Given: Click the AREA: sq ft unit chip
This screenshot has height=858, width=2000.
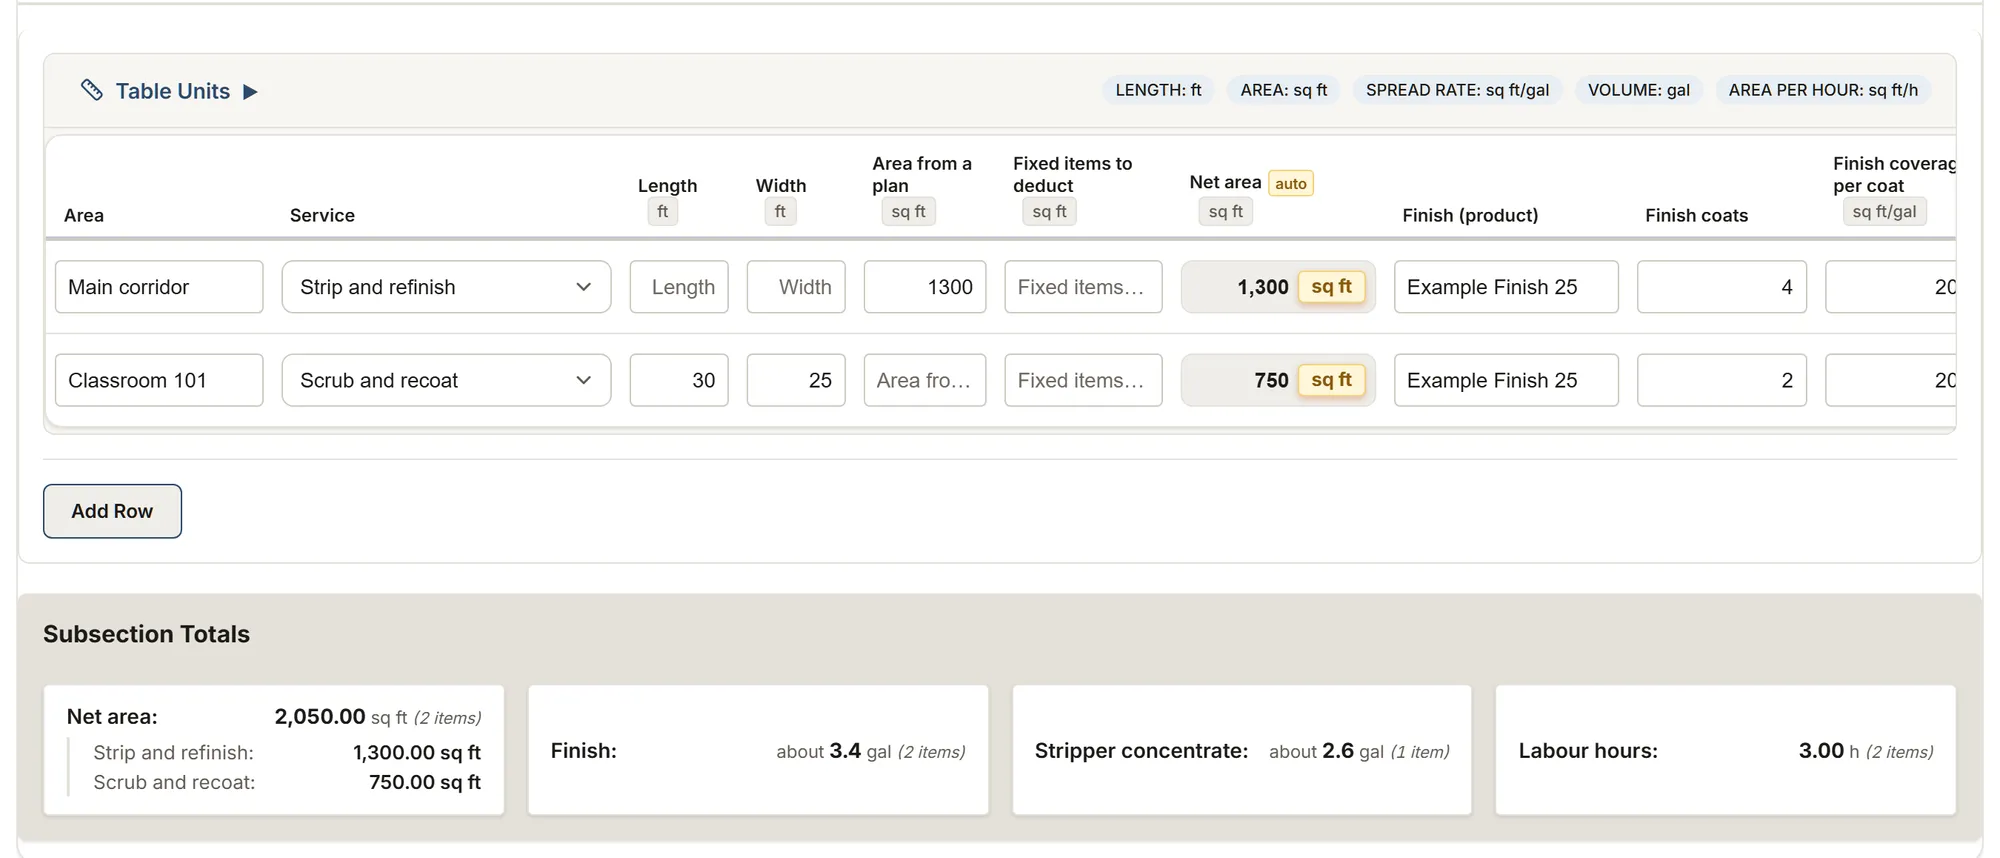Looking at the screenshot, I should tap(1284, 90).
